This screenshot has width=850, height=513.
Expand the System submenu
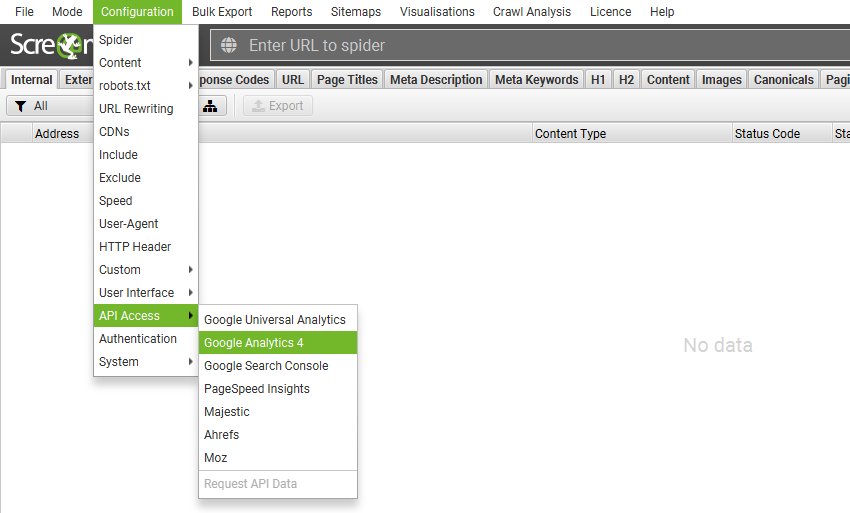point(146,362)
